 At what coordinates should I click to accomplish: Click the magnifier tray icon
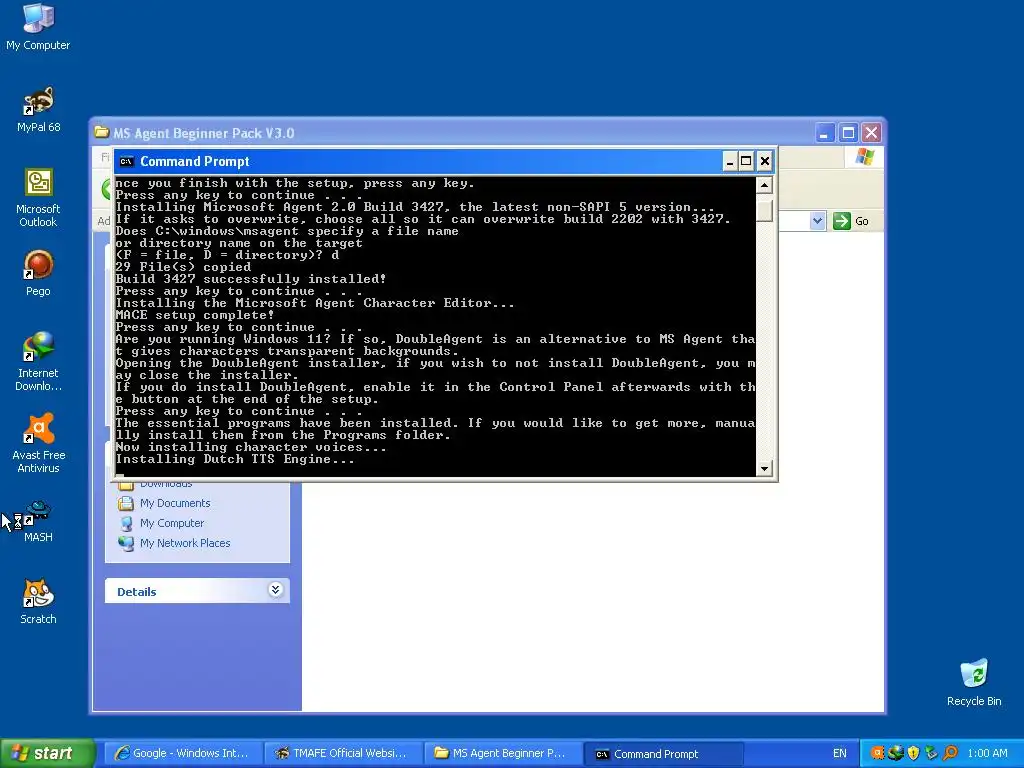pyautogui.click(x=950, y=753)
